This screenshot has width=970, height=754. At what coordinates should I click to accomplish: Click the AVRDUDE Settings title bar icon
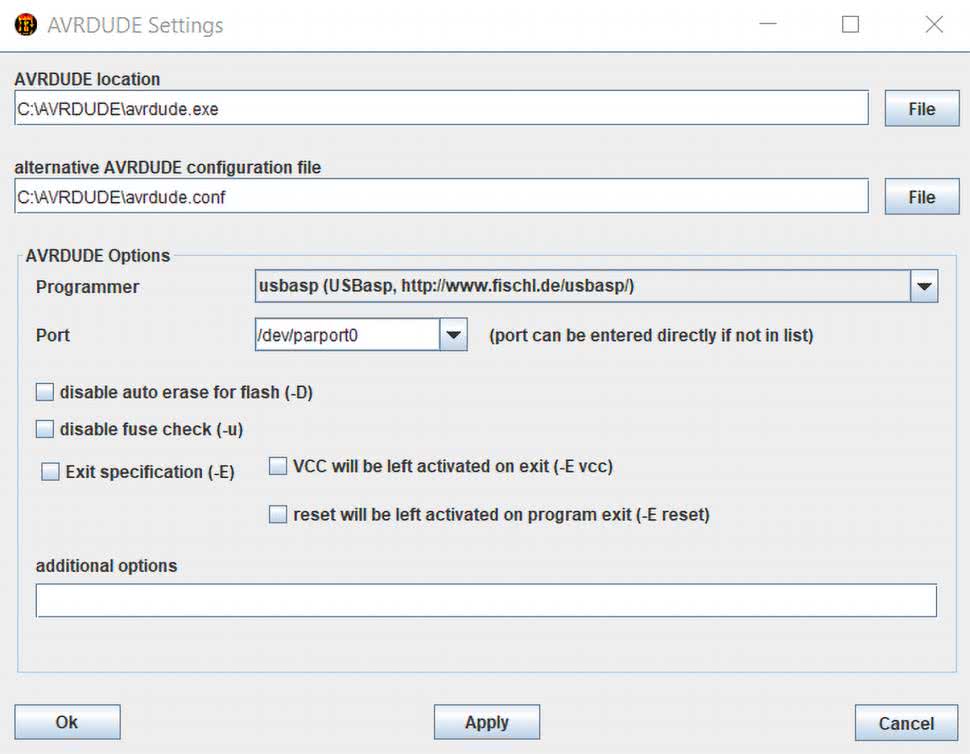point(26,25)
